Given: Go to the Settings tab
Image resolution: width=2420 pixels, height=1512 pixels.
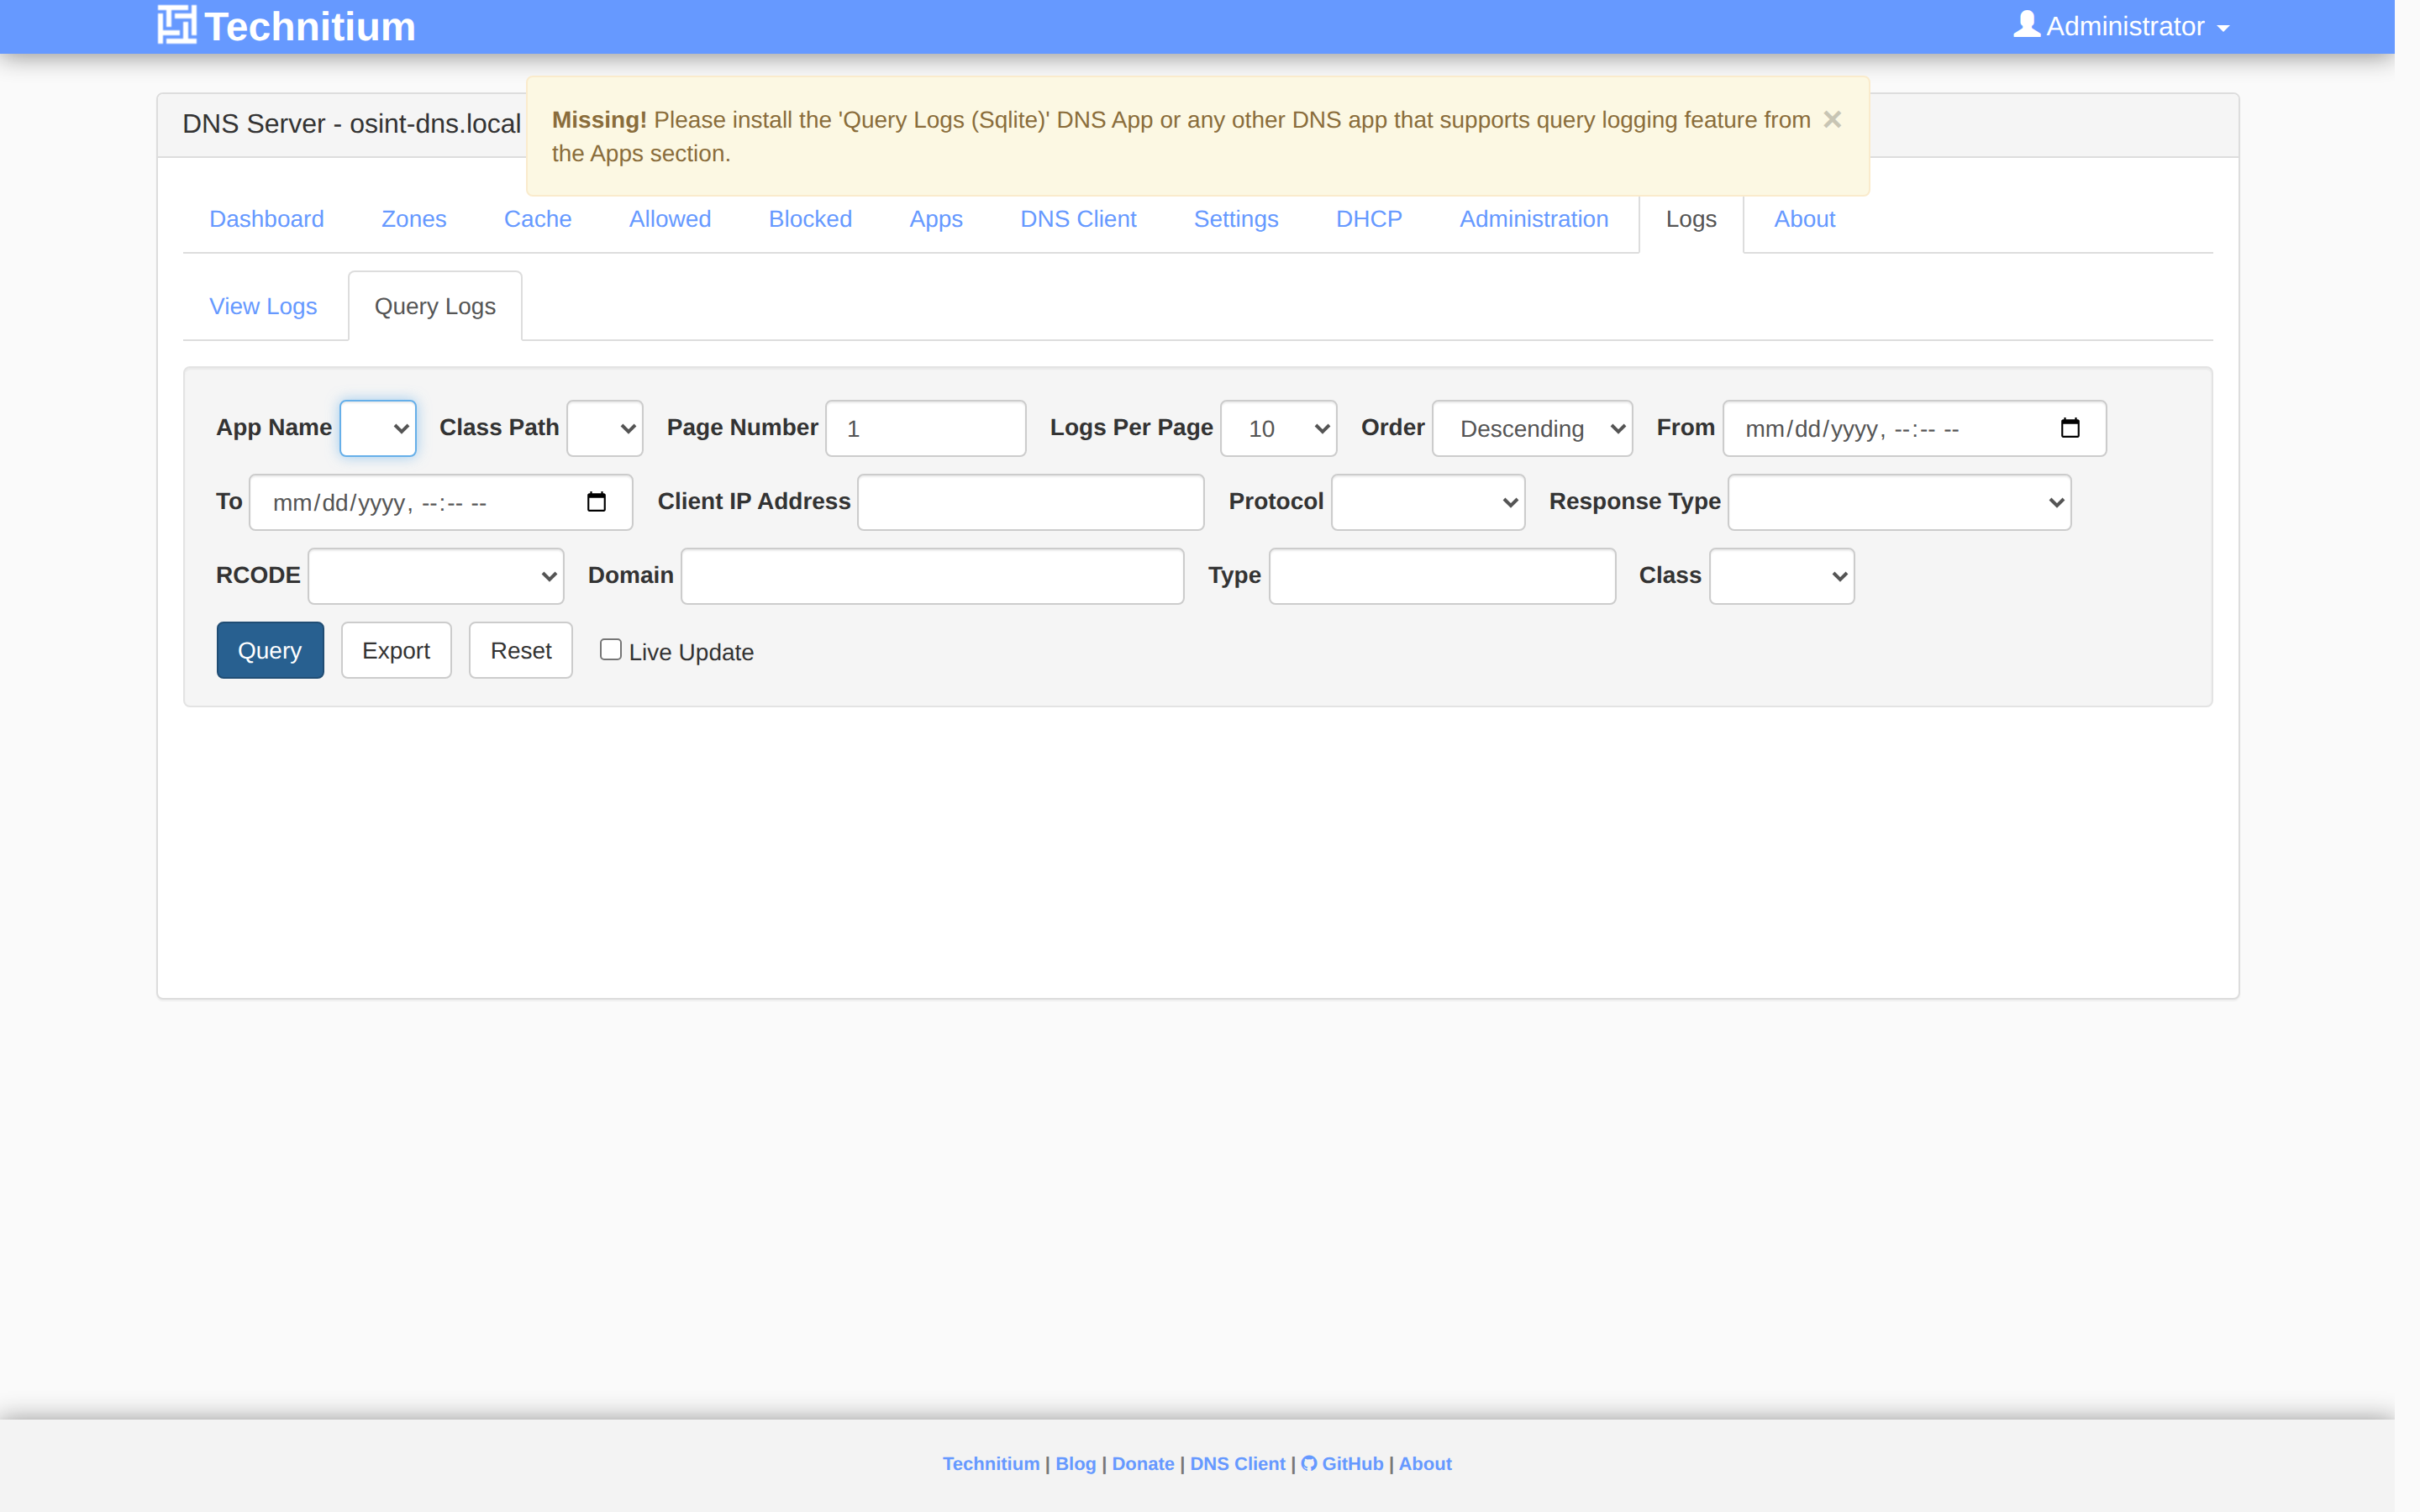Looking at the screenshot, I should pos(1236,219).
